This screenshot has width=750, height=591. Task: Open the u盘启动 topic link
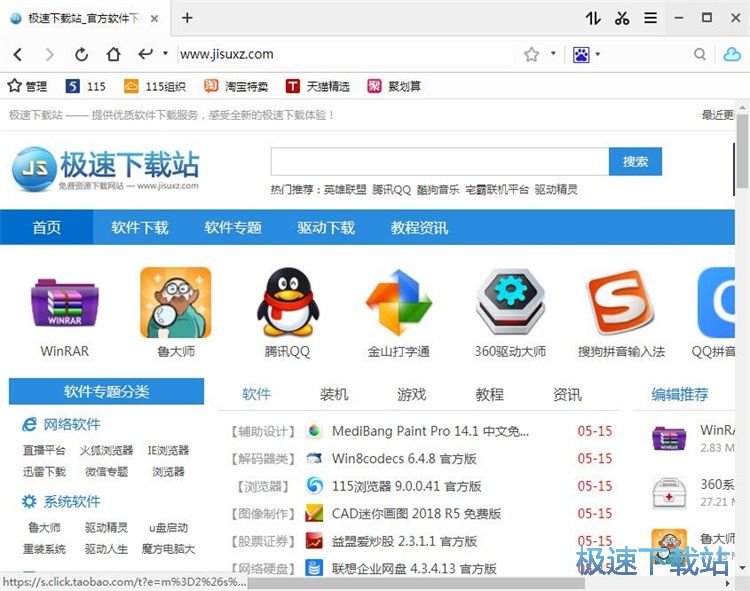point(168,528)
